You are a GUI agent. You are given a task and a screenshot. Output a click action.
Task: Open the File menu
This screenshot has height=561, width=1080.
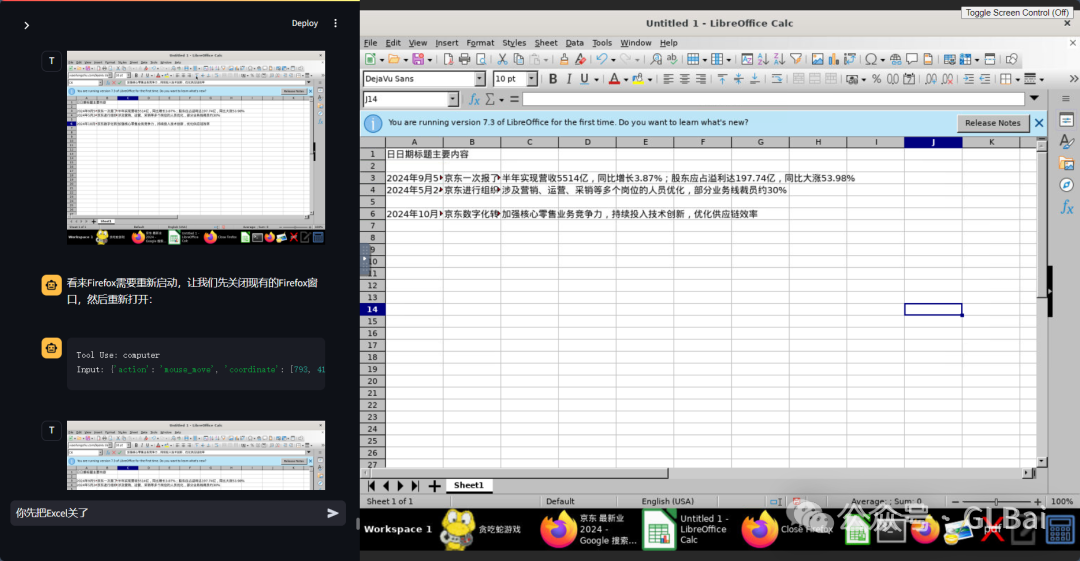[x=370, y=43]
